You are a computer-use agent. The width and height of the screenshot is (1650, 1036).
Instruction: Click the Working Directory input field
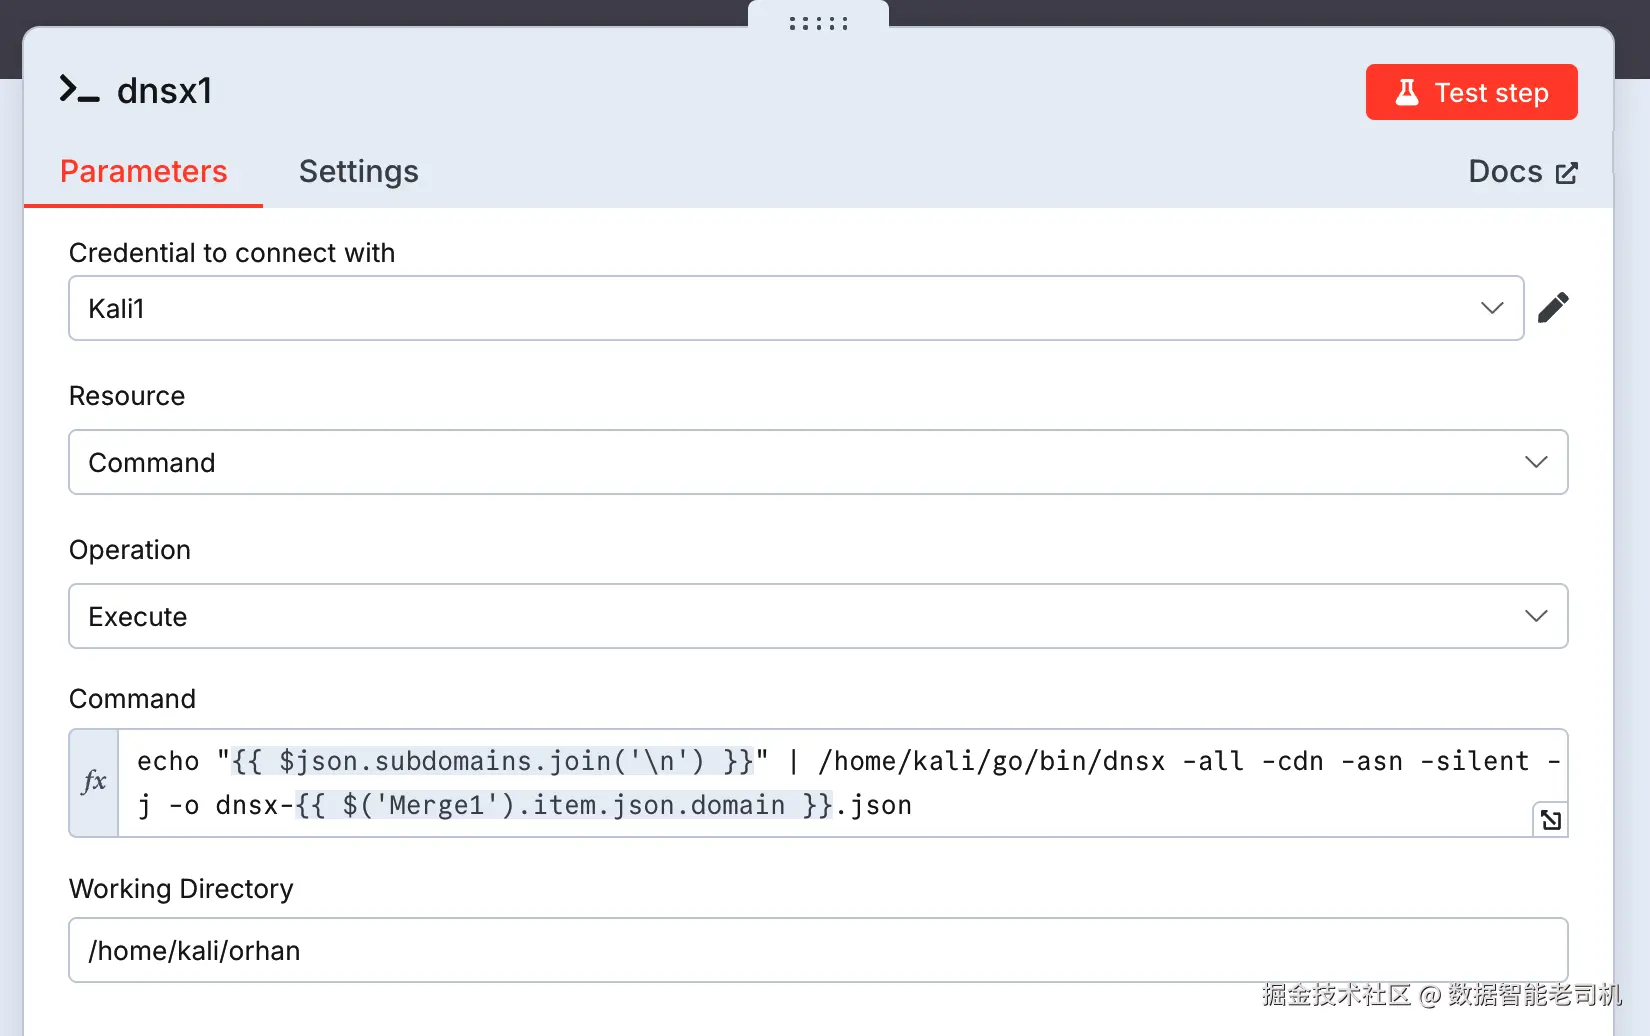(818, 950)
